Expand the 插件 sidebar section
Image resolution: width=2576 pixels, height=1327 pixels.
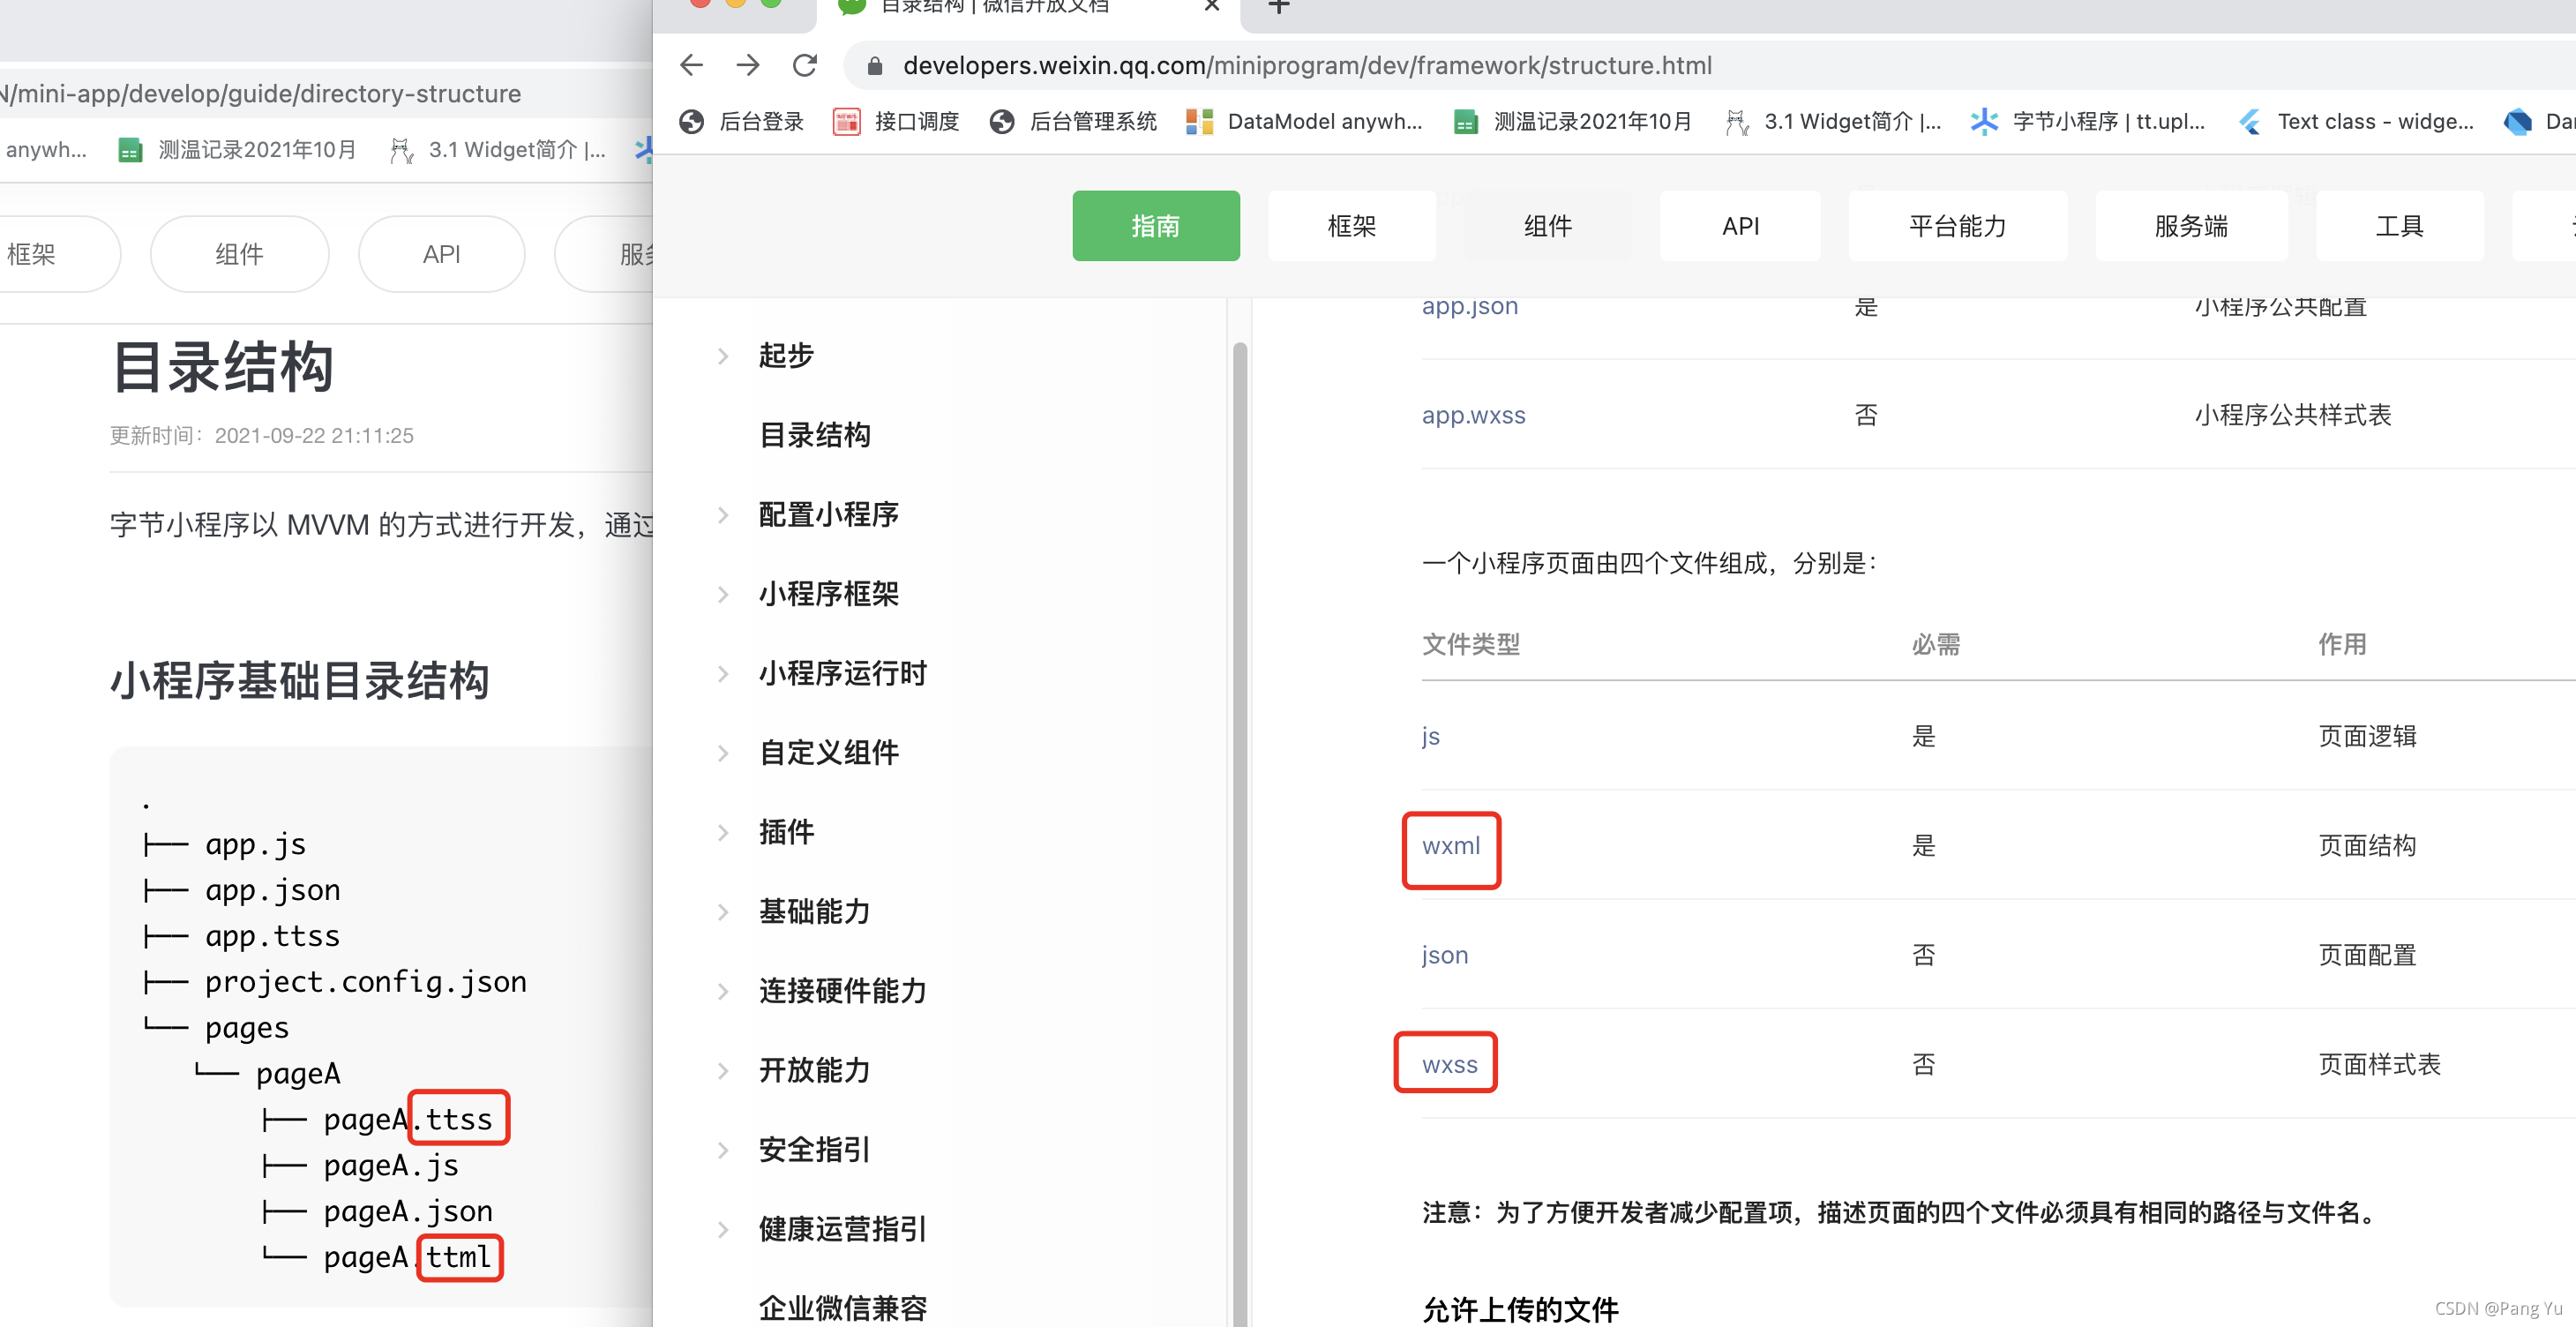(x=722, y=832)
